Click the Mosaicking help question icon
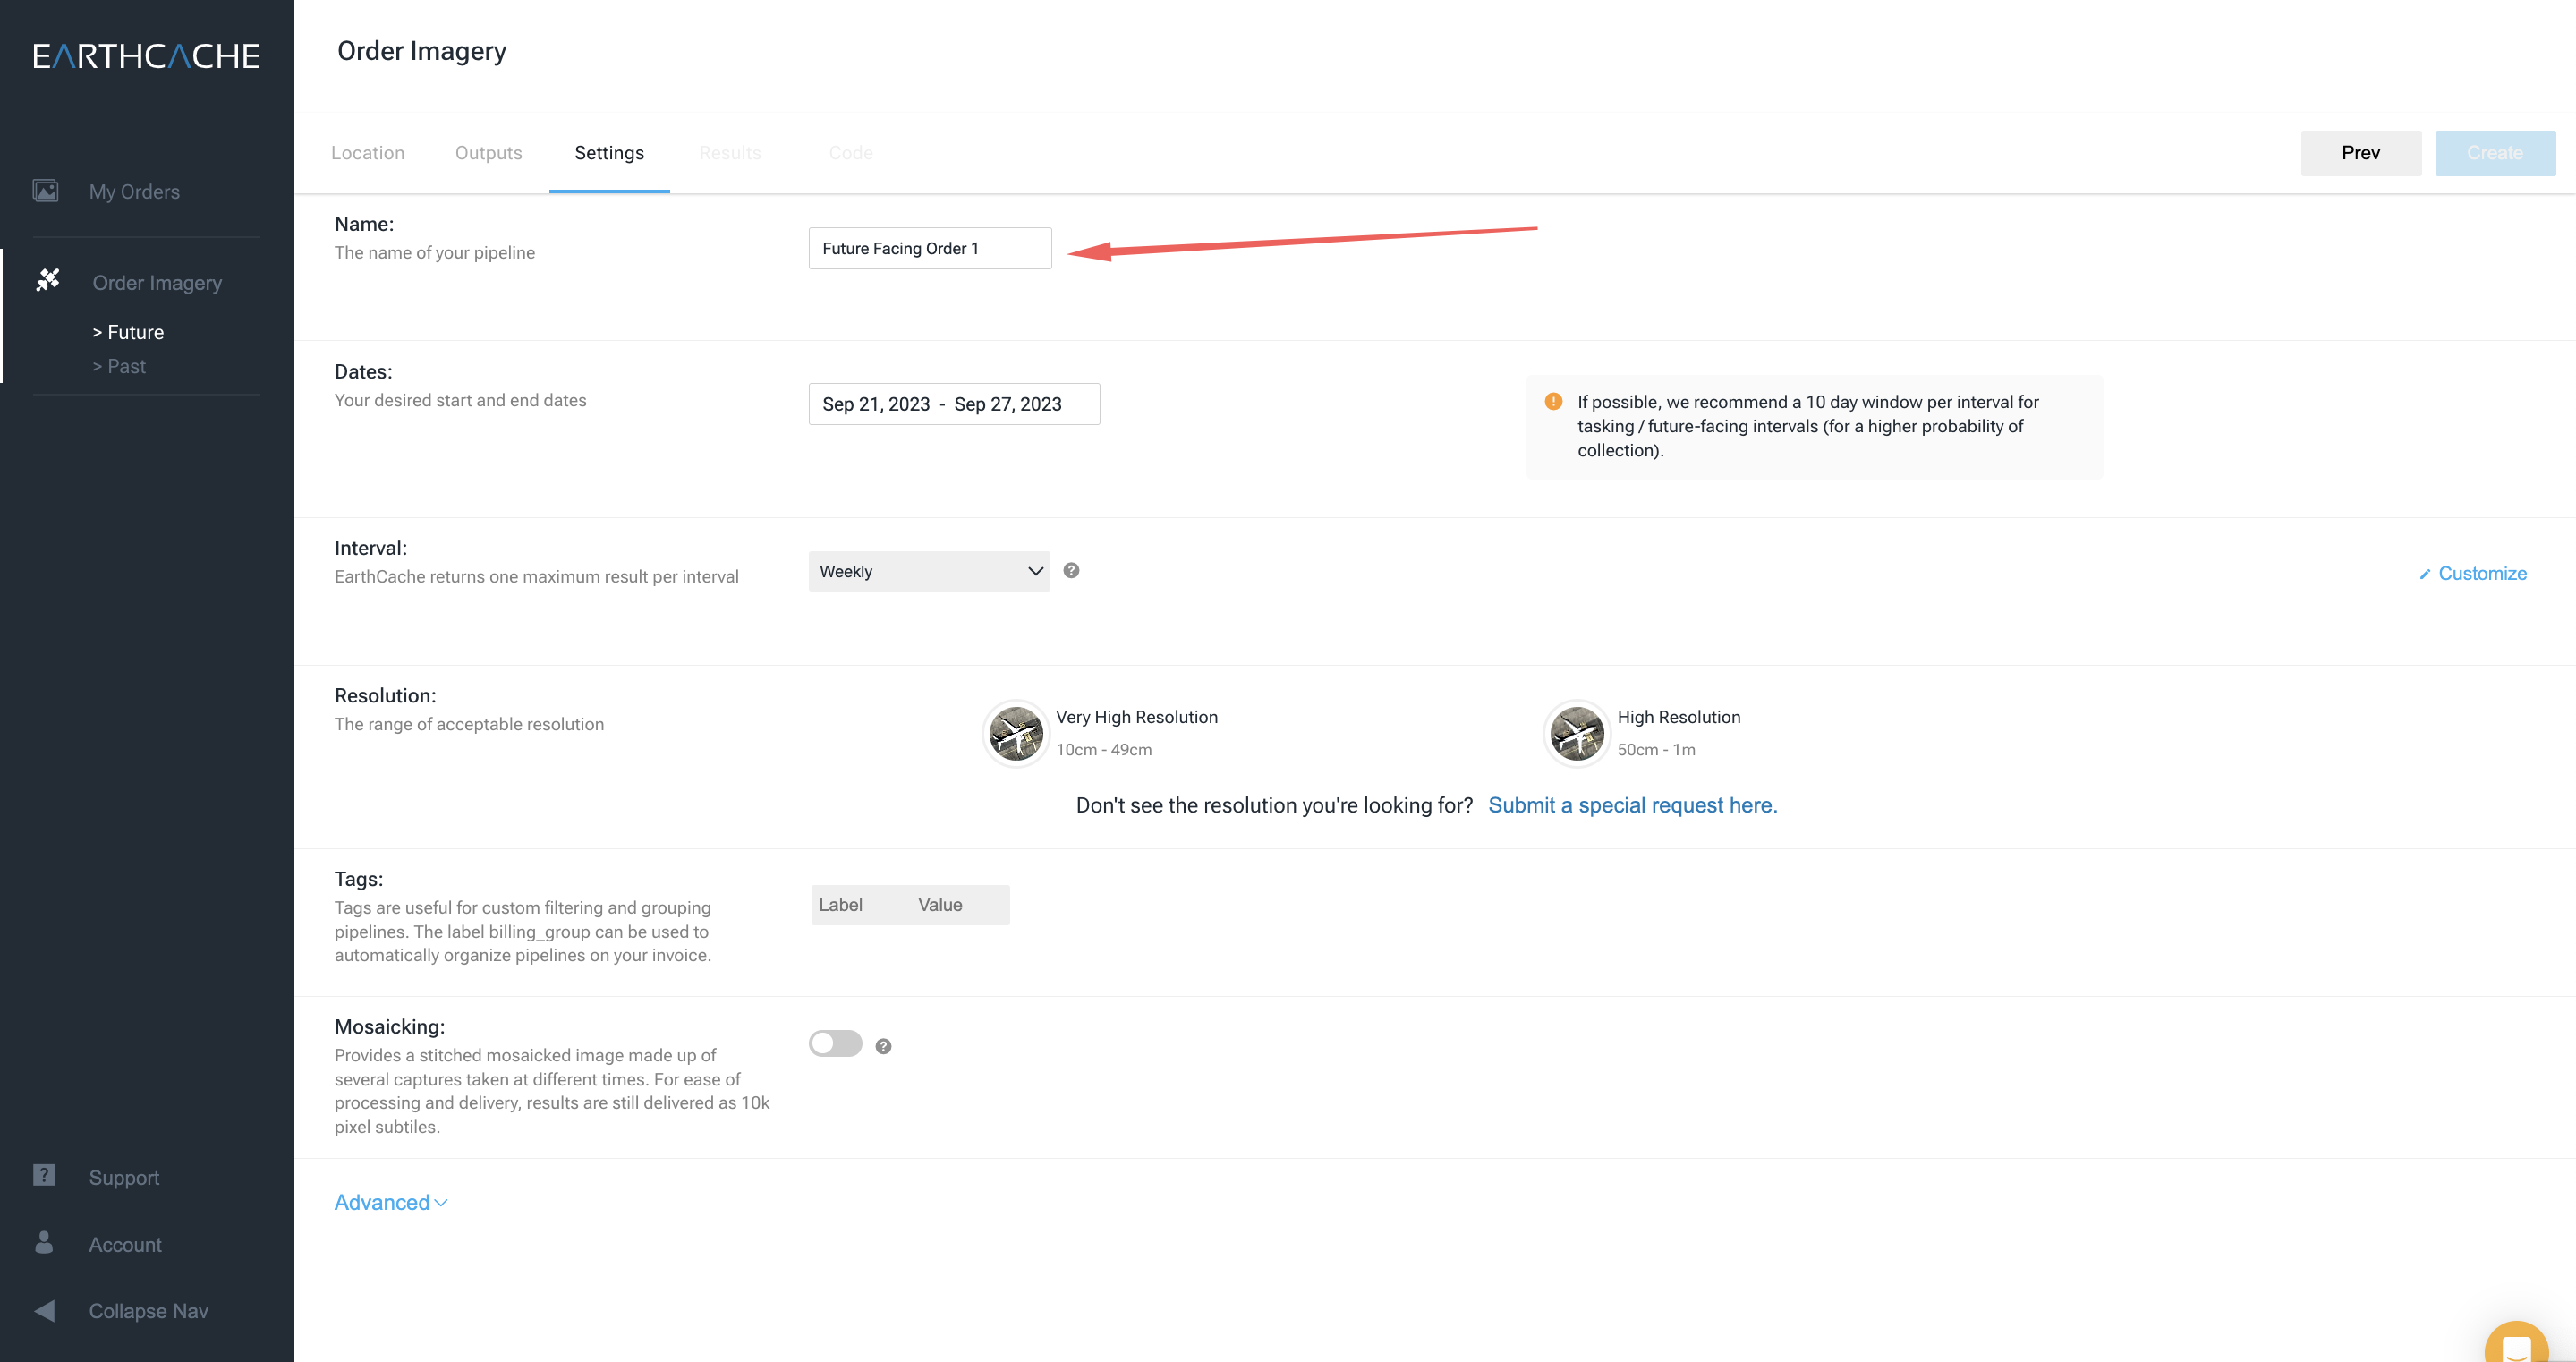Image resolution: width=2576 pixels, height=1362 pixels. pyautogui.click(x=883, y=1046)
